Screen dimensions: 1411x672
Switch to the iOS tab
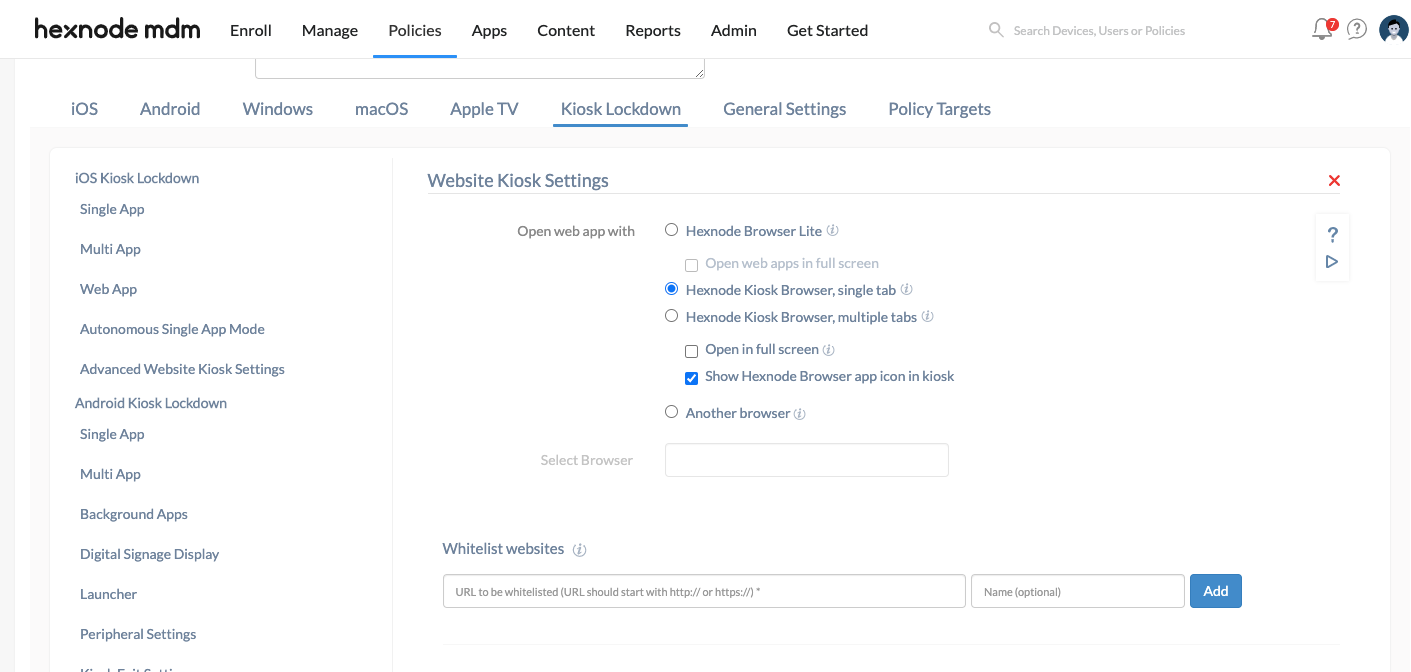(85, 109)
